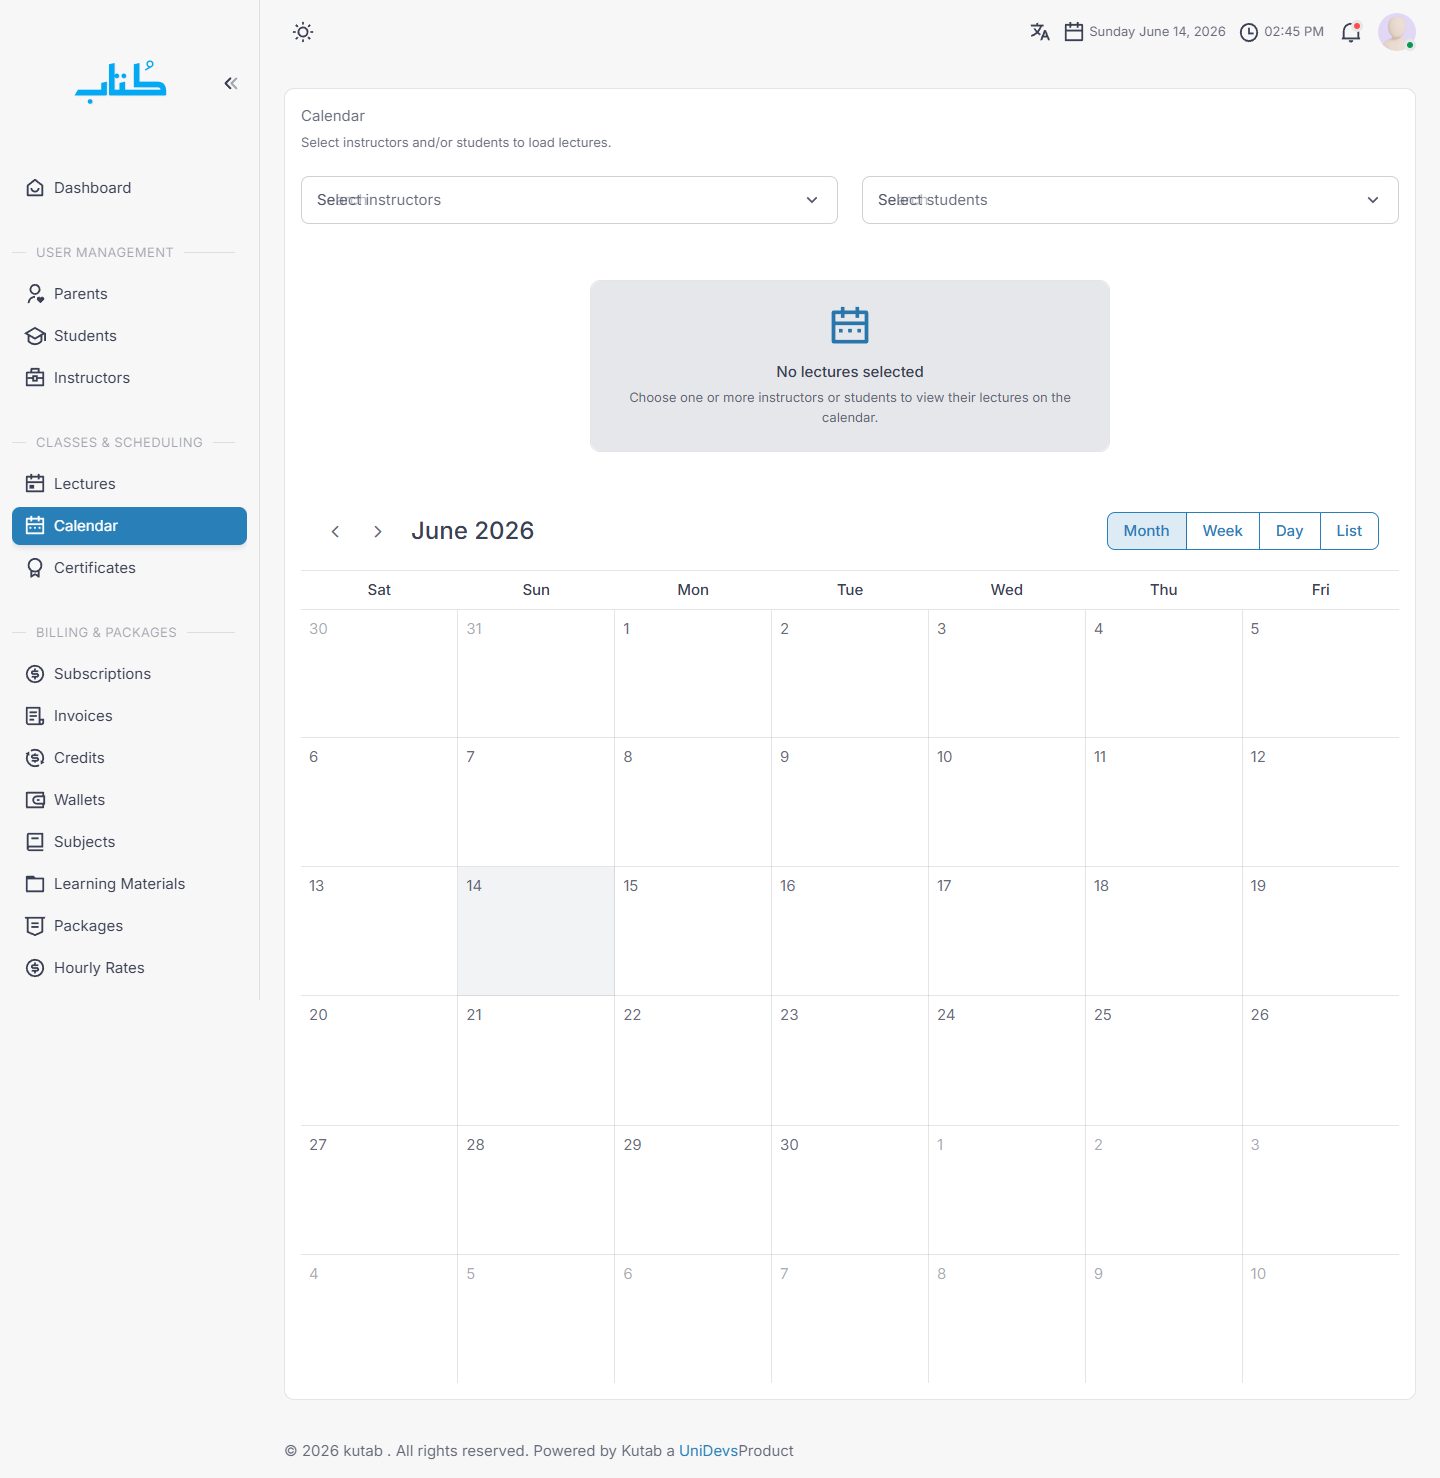
Task: Click the Instructors briefcase icon
Action: tap(35, 378)
